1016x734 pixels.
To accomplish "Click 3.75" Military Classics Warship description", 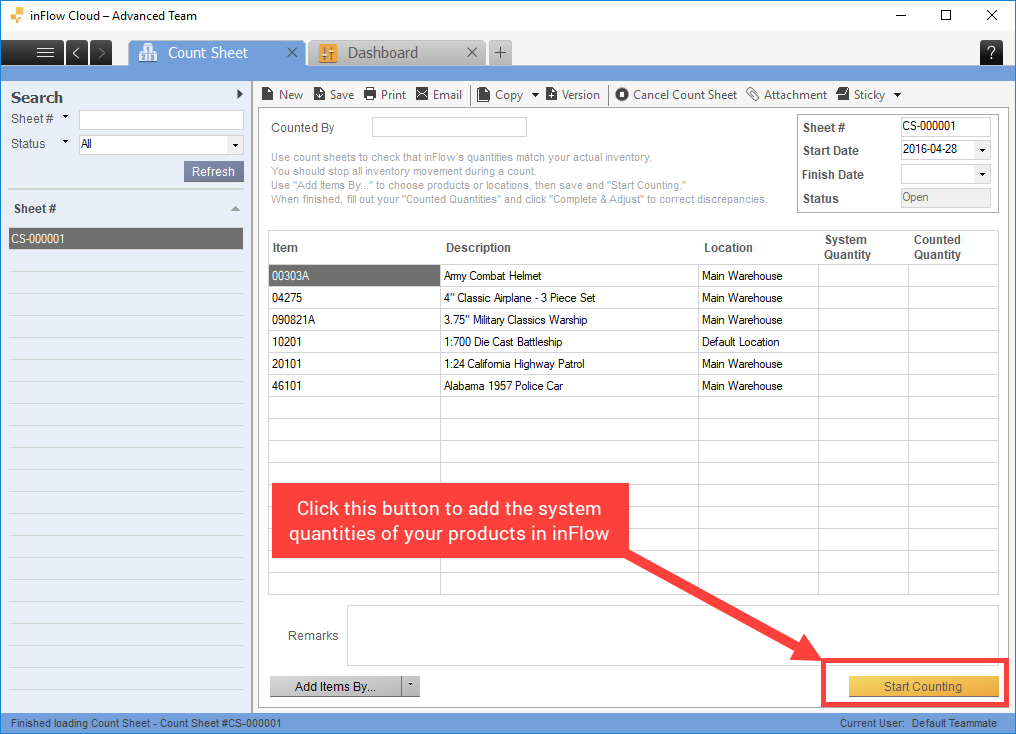I will [x=570, y=320].
